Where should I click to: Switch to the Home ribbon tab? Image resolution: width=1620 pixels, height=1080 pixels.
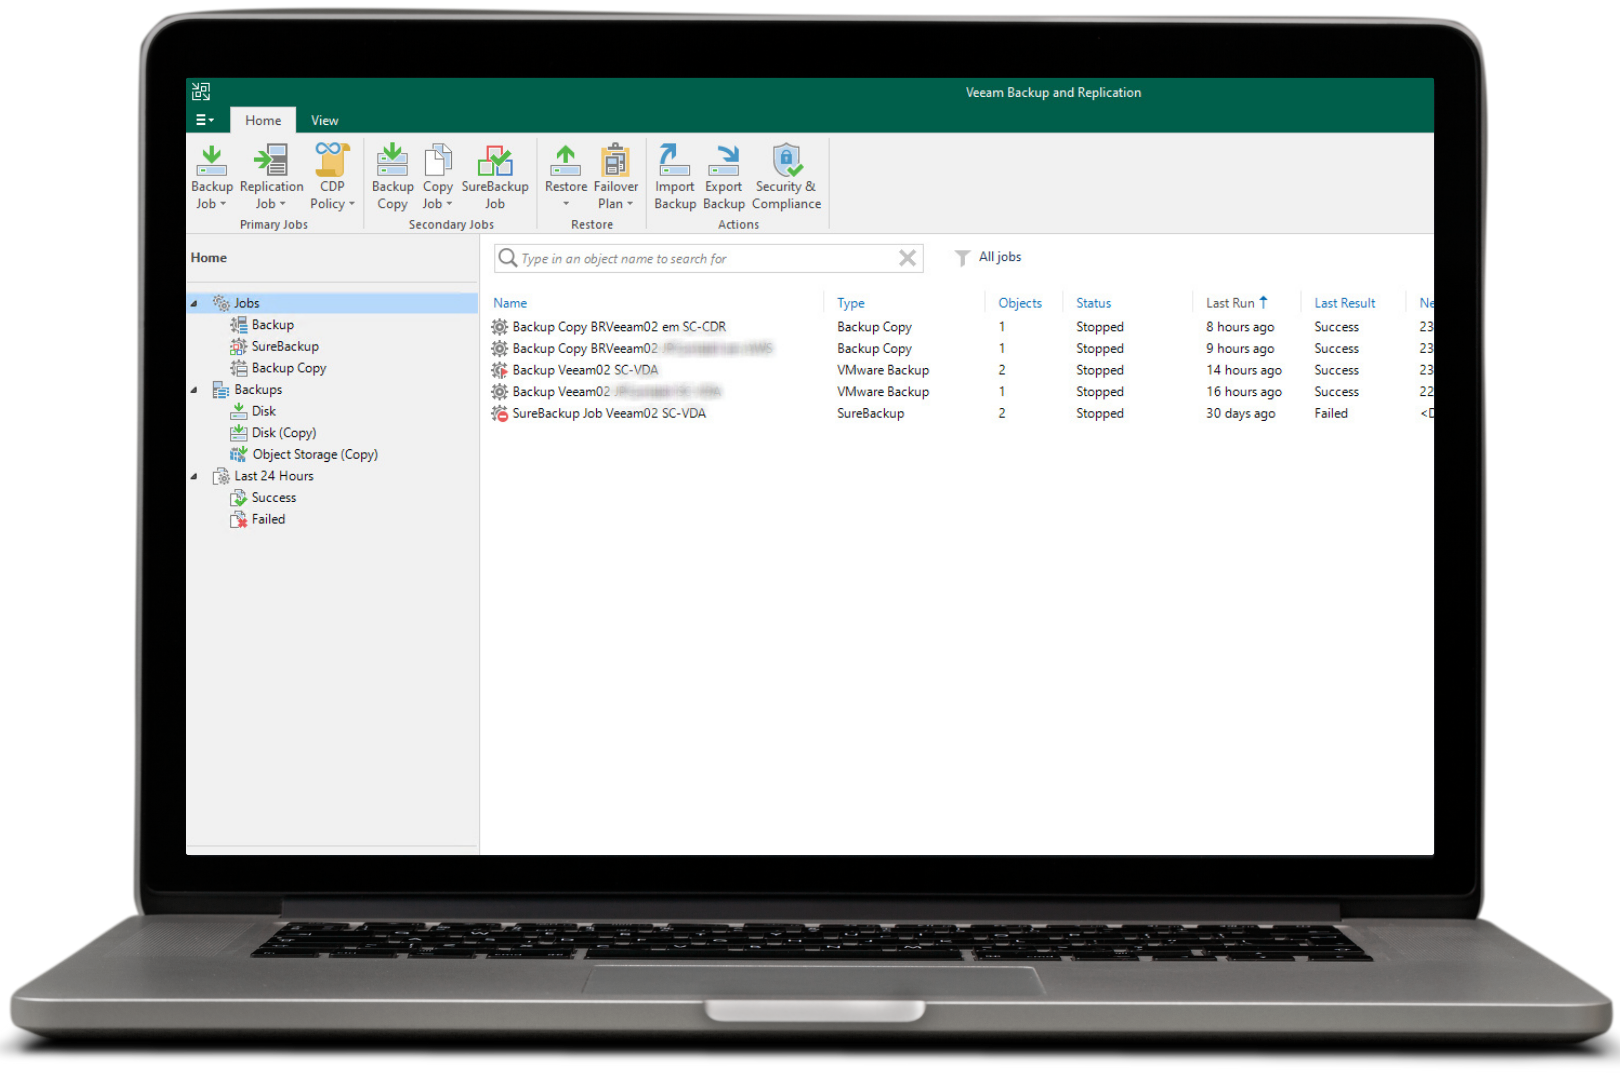click(263, 120)
